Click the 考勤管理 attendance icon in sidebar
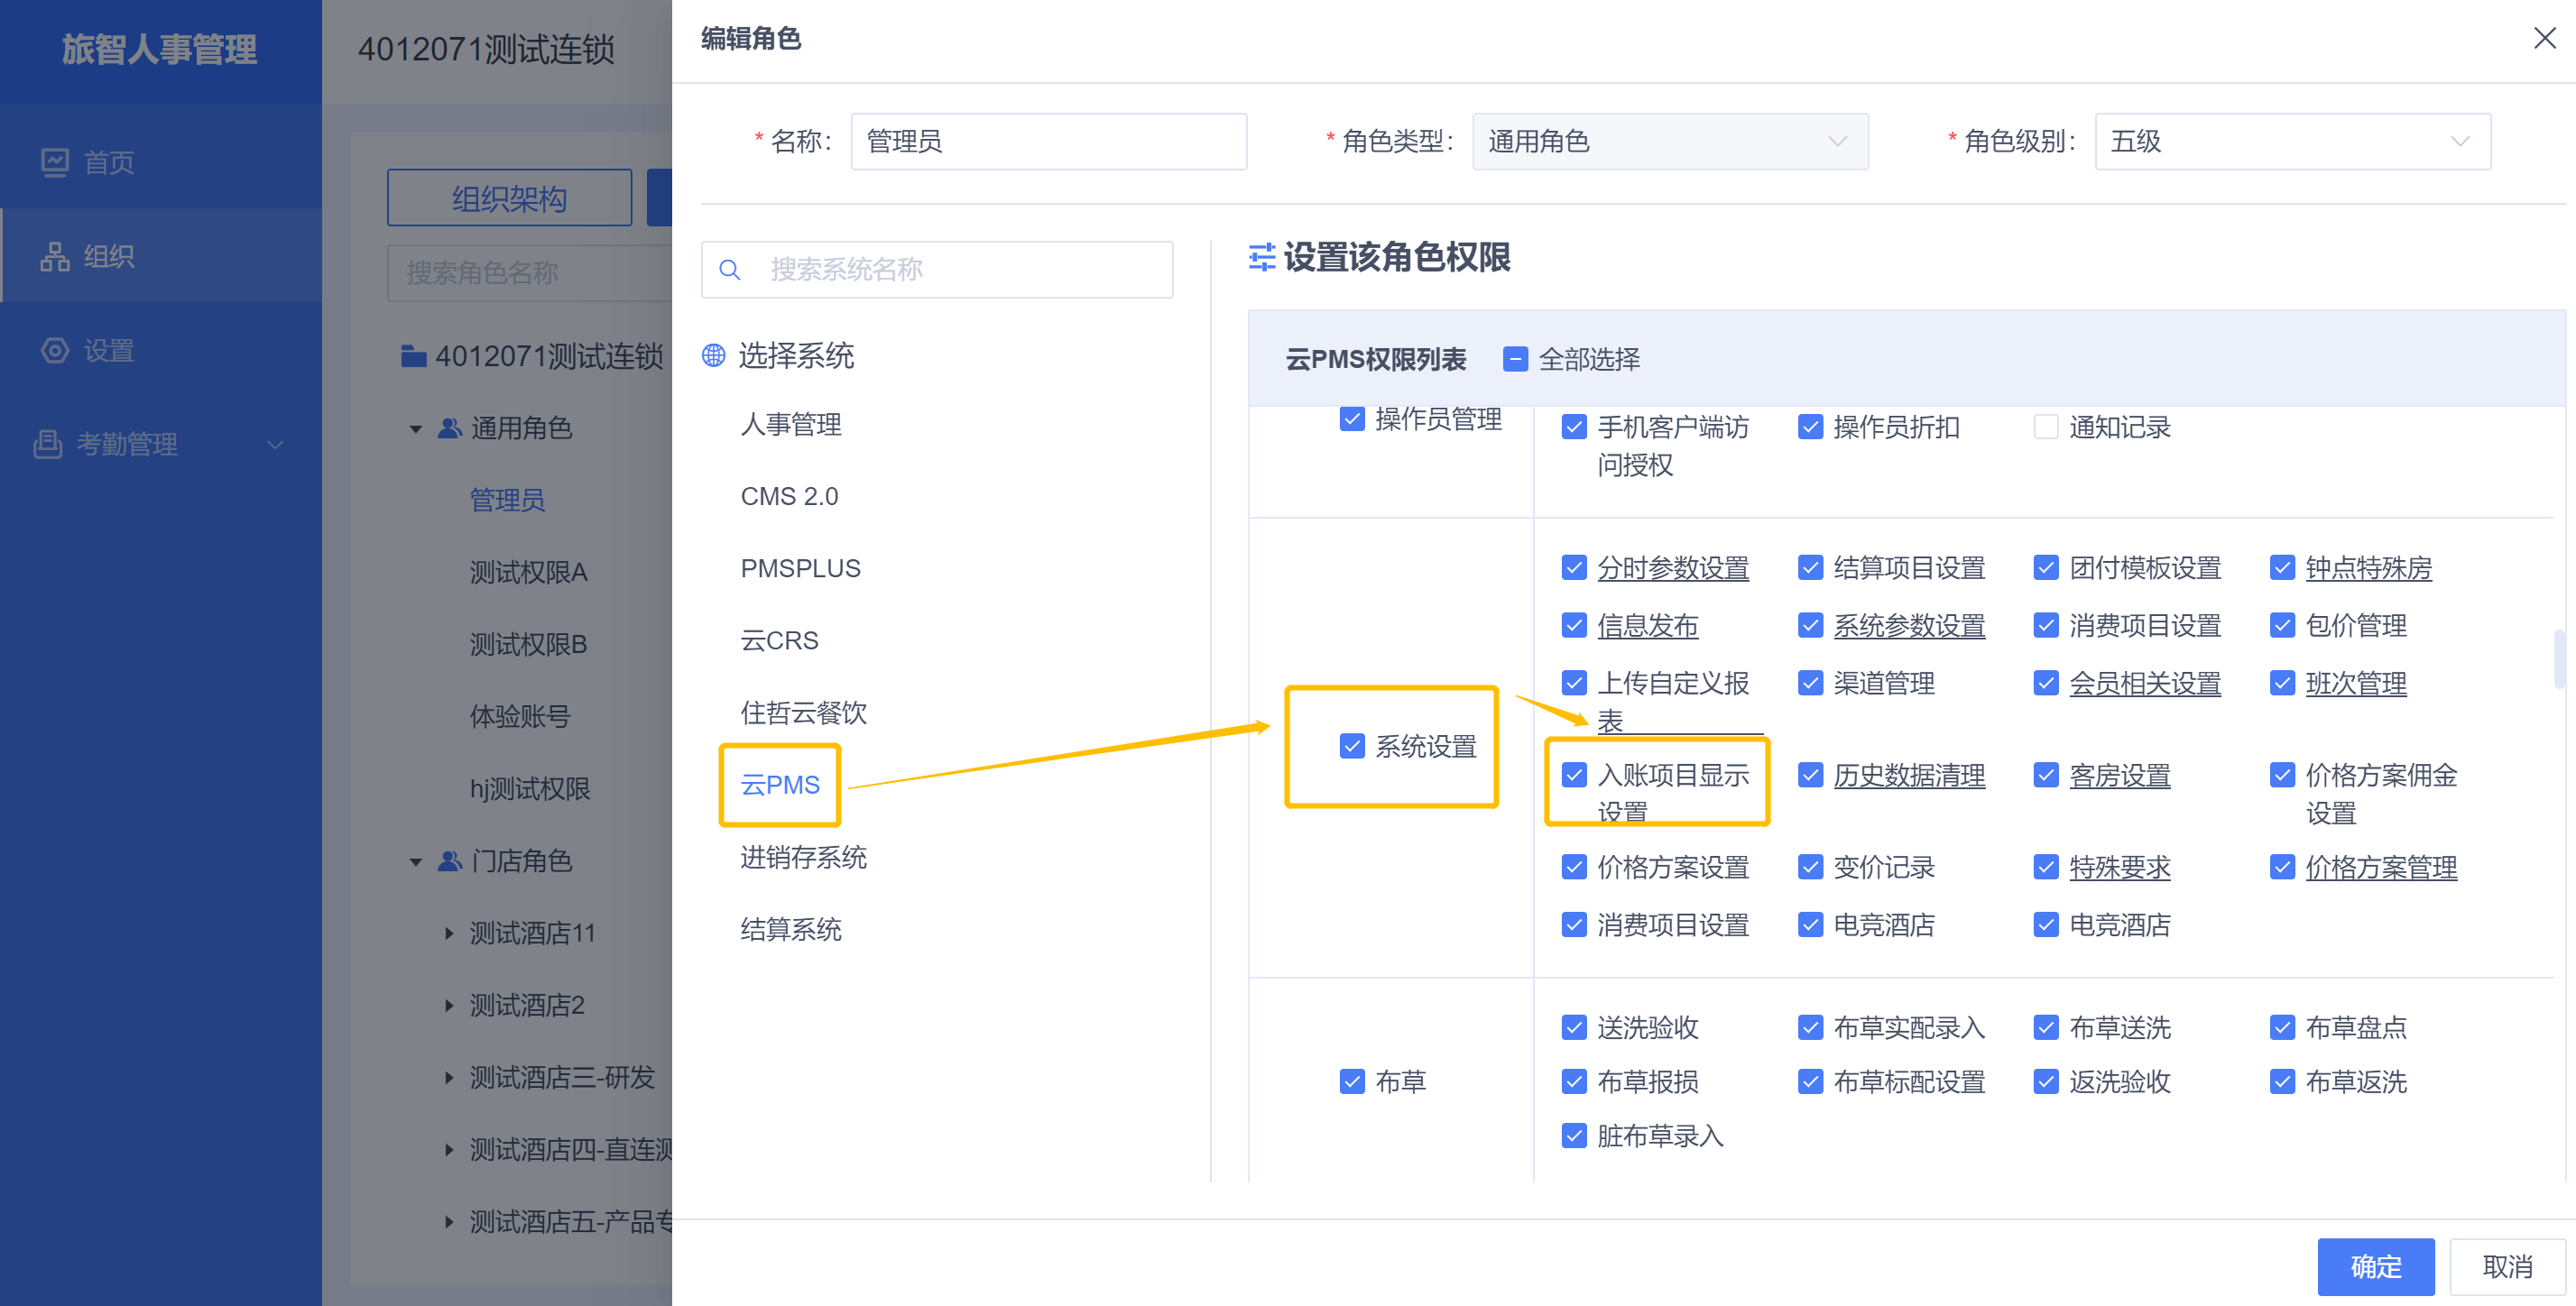 [47, 444]
